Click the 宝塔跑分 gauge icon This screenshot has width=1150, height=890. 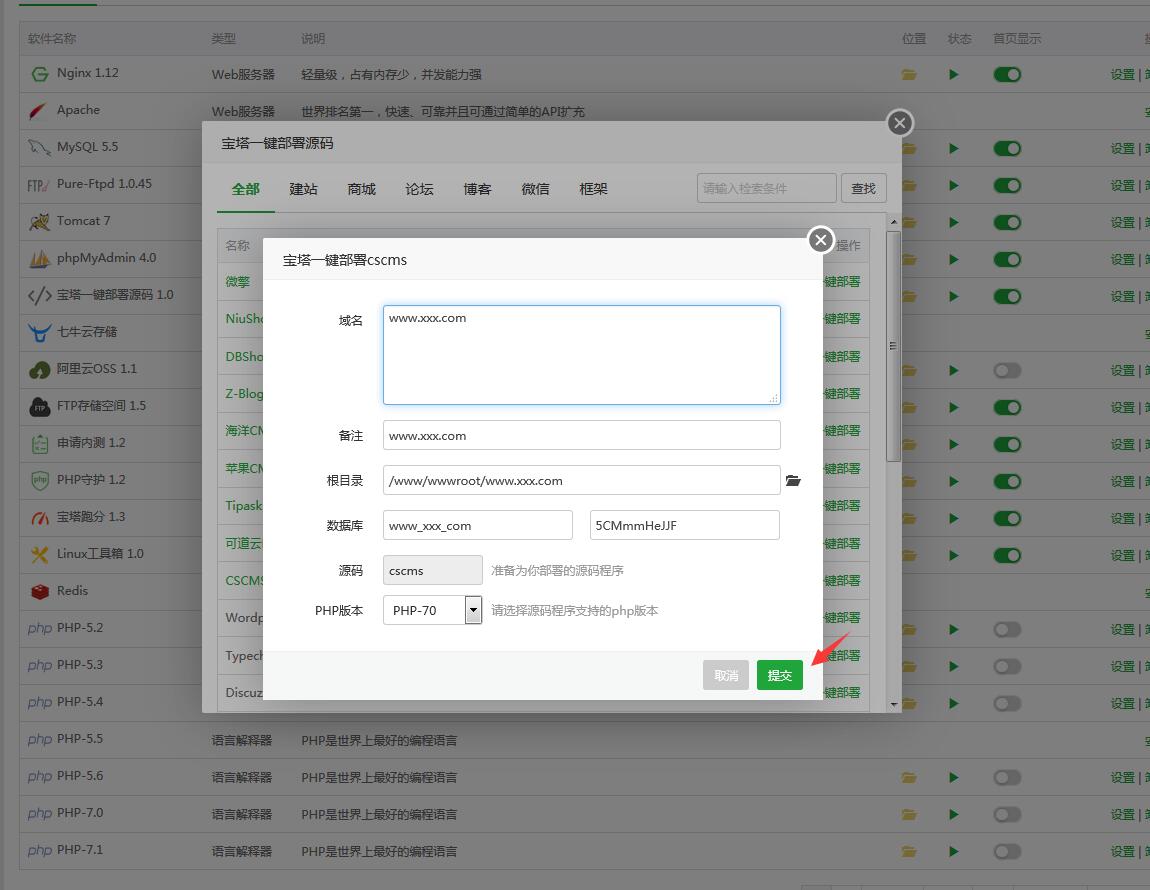pos(40,518)
